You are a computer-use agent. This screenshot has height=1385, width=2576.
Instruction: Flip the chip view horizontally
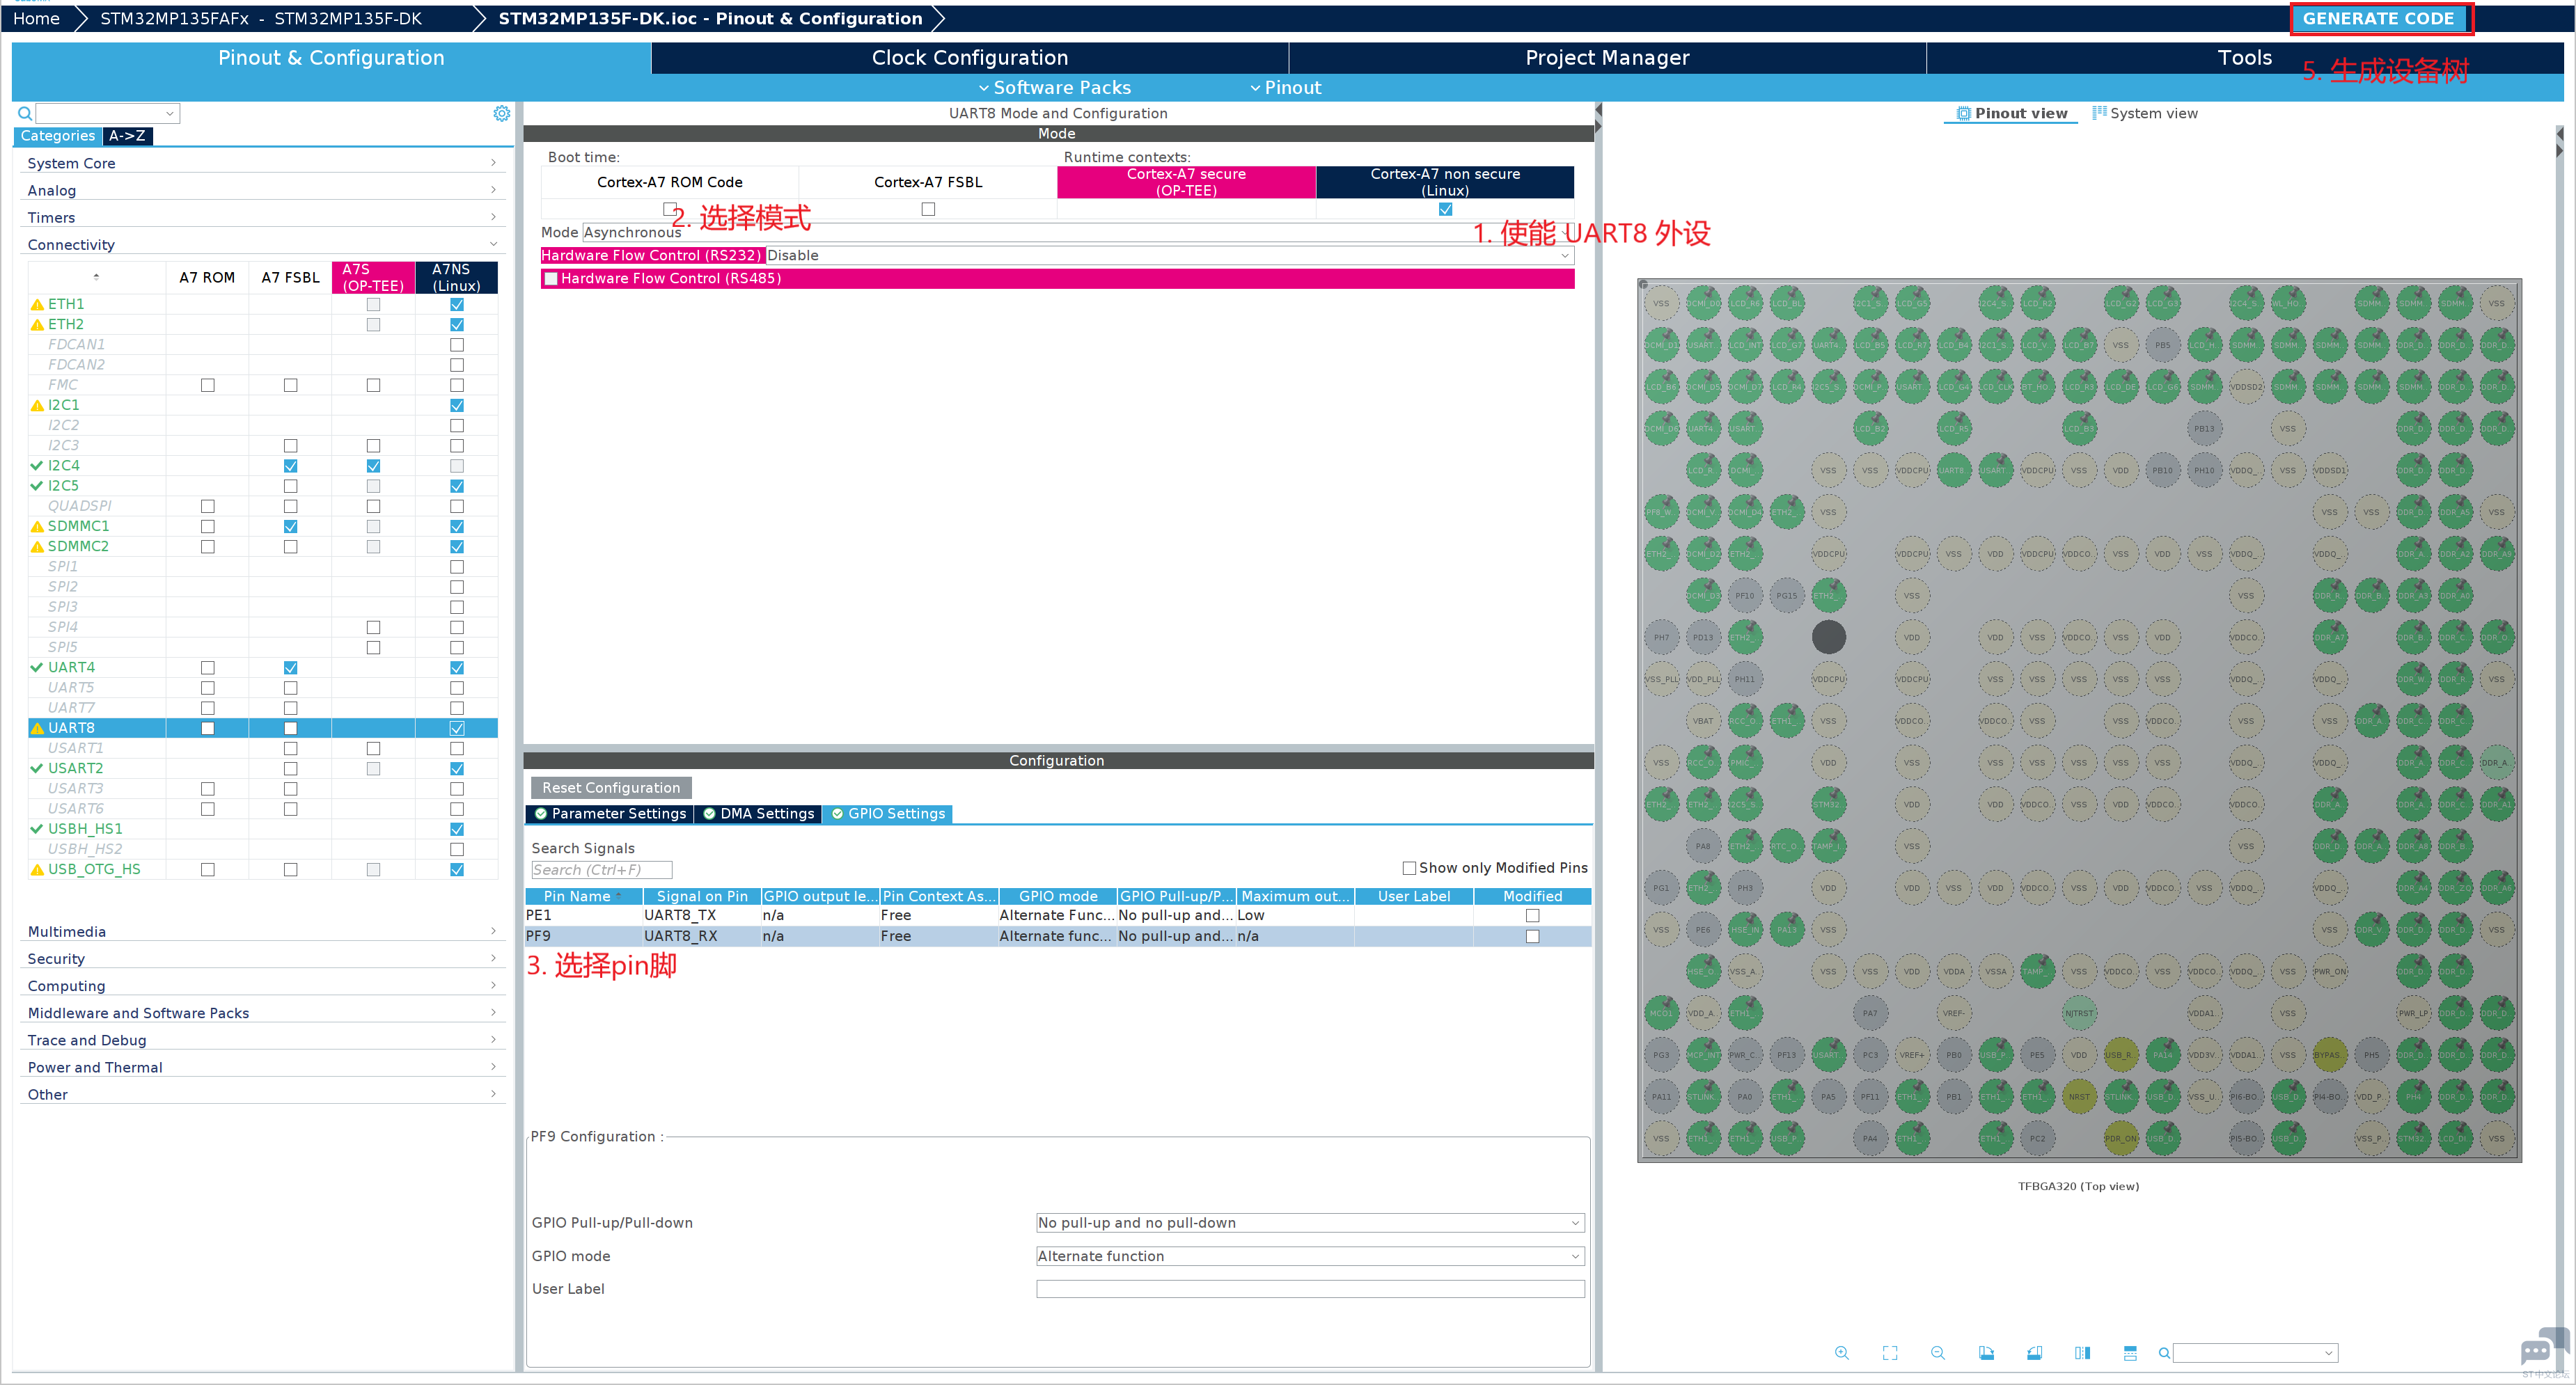coord(2082,1353)
